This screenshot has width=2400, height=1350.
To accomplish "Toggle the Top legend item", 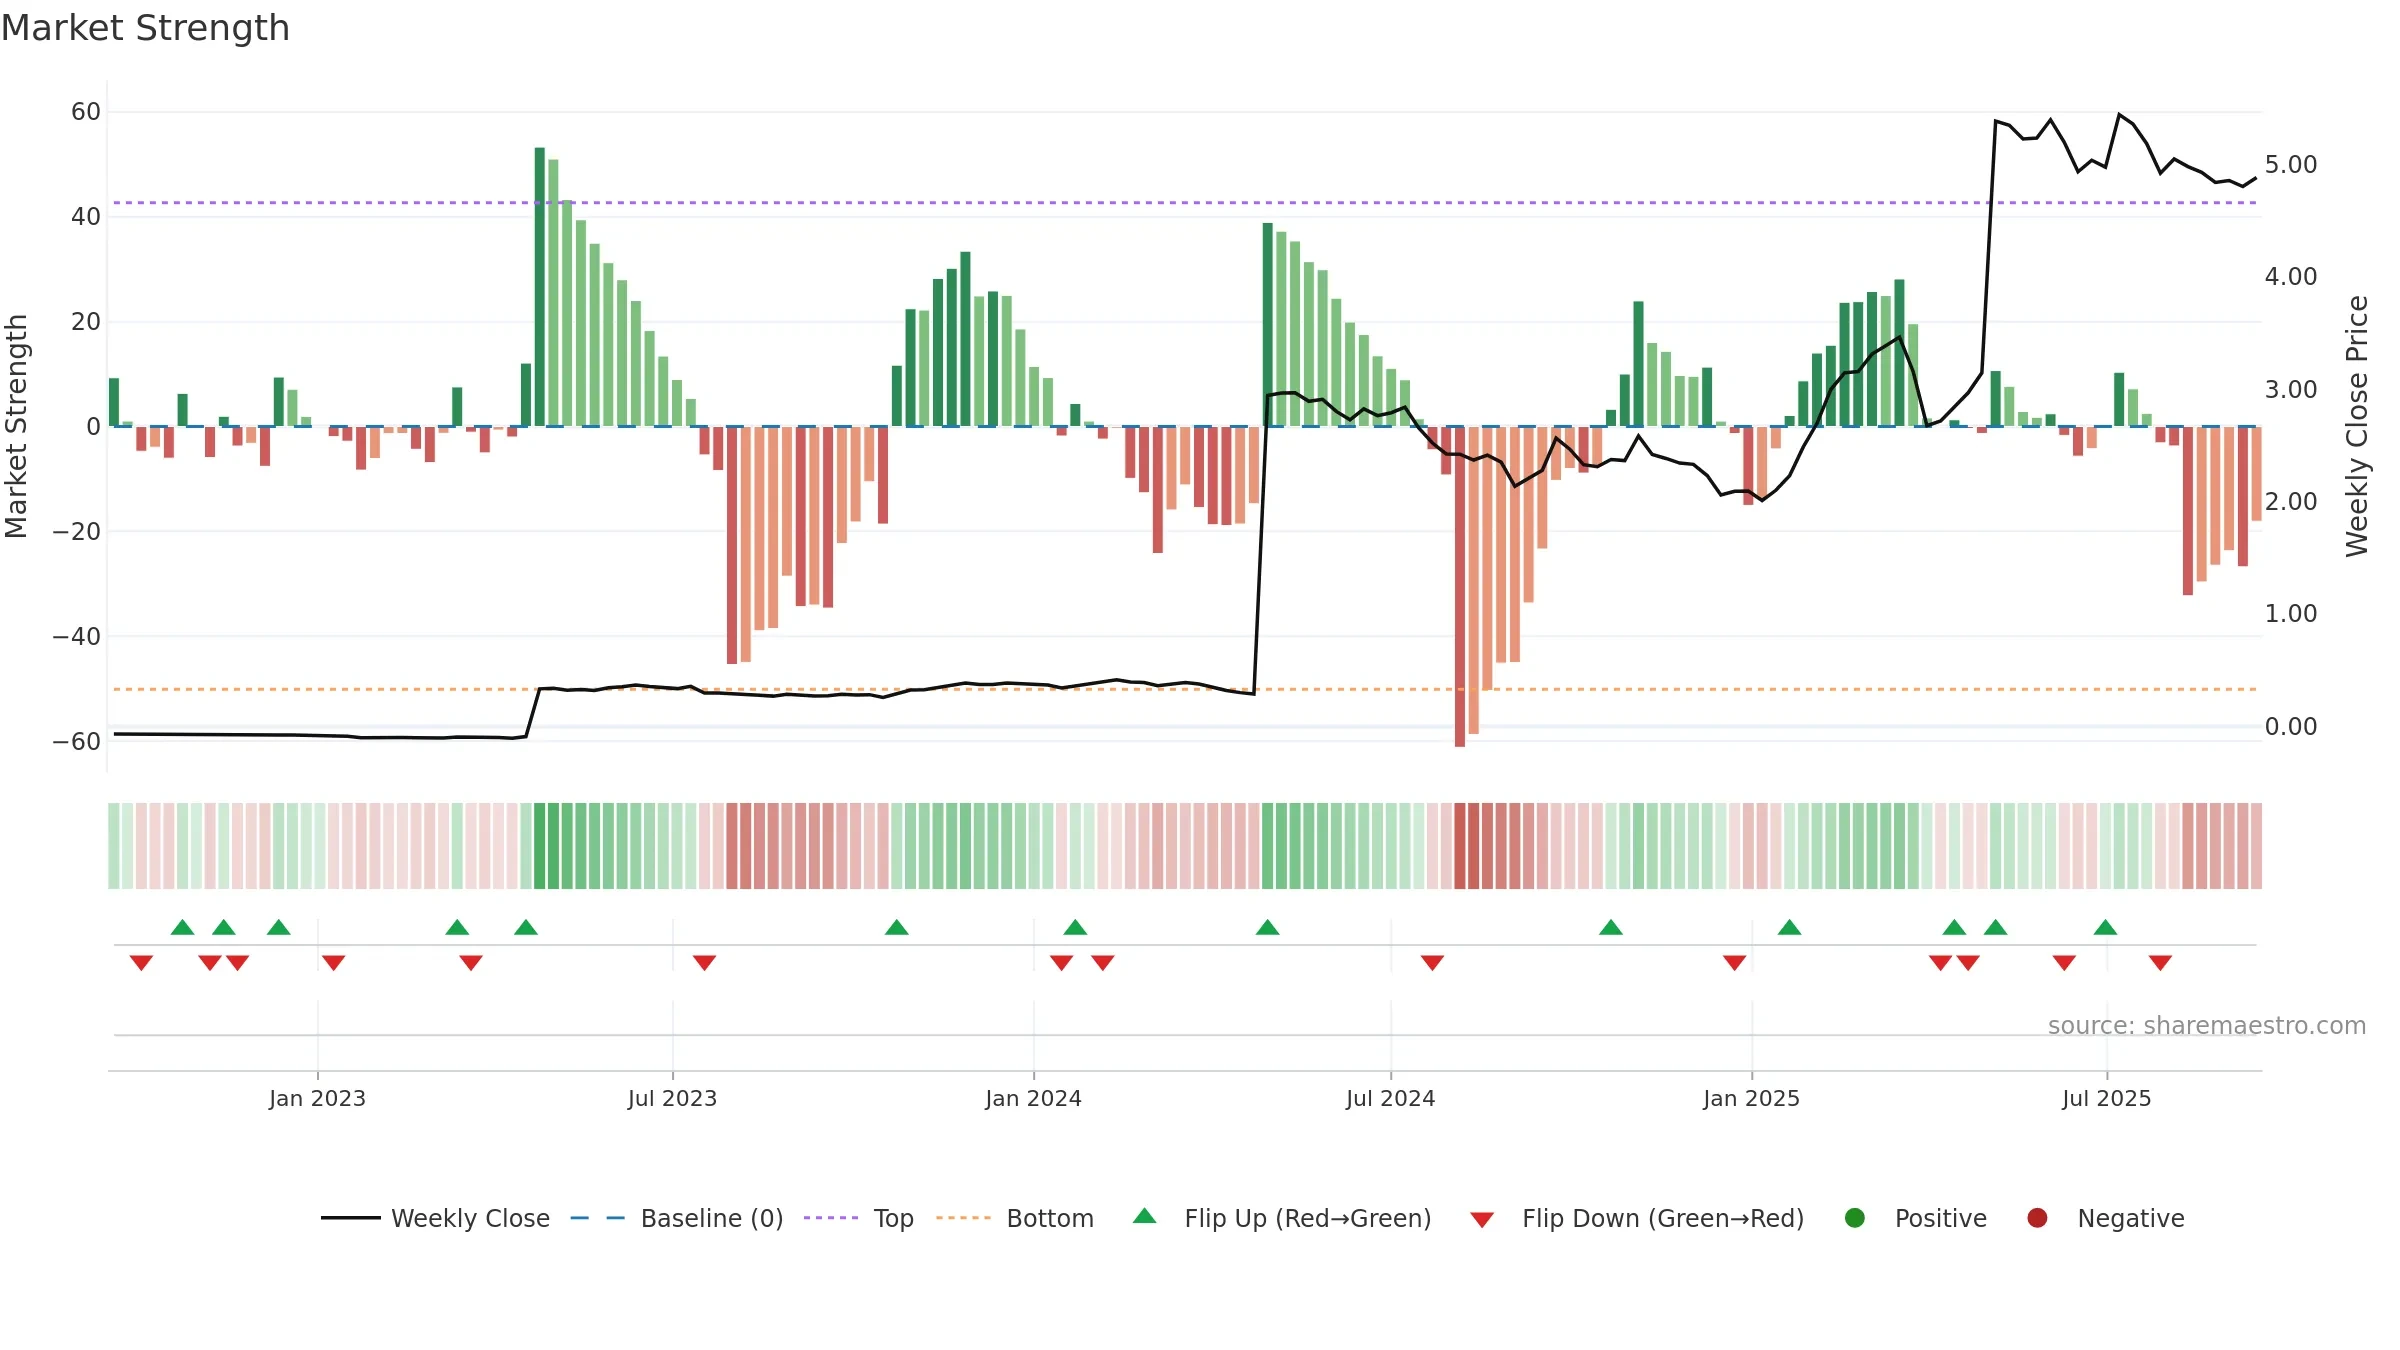I will coord(859,1218).
